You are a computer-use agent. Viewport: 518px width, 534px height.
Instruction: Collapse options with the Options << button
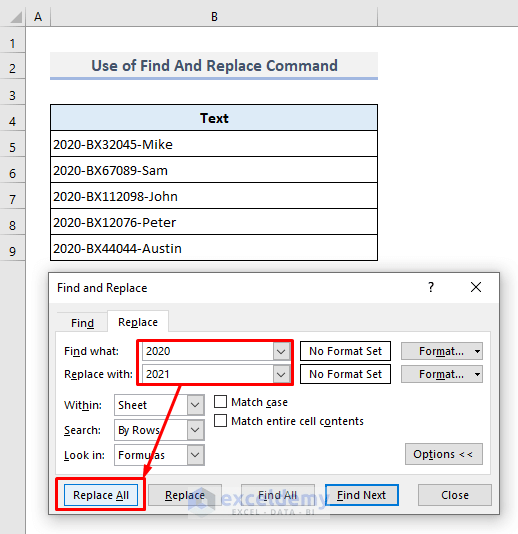point(444,454)
